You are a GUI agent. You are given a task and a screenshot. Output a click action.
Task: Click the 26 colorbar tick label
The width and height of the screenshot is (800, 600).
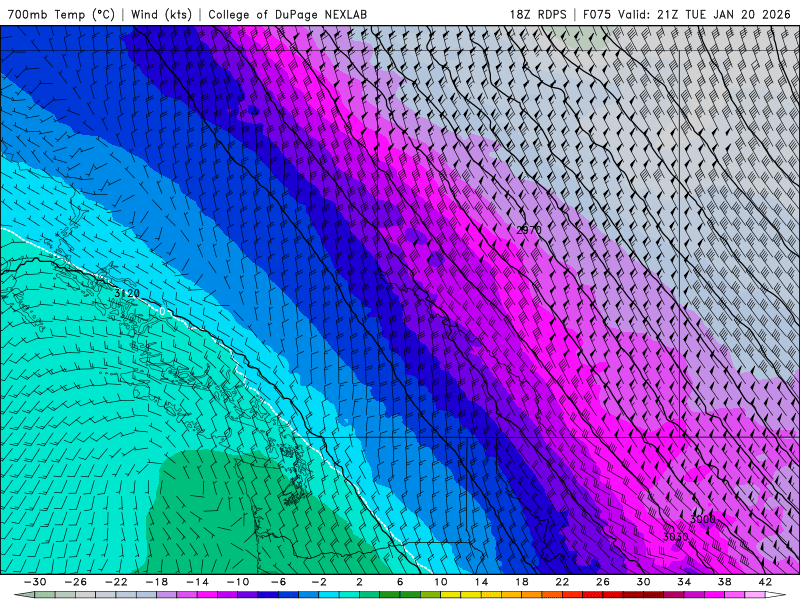(603, 582)
